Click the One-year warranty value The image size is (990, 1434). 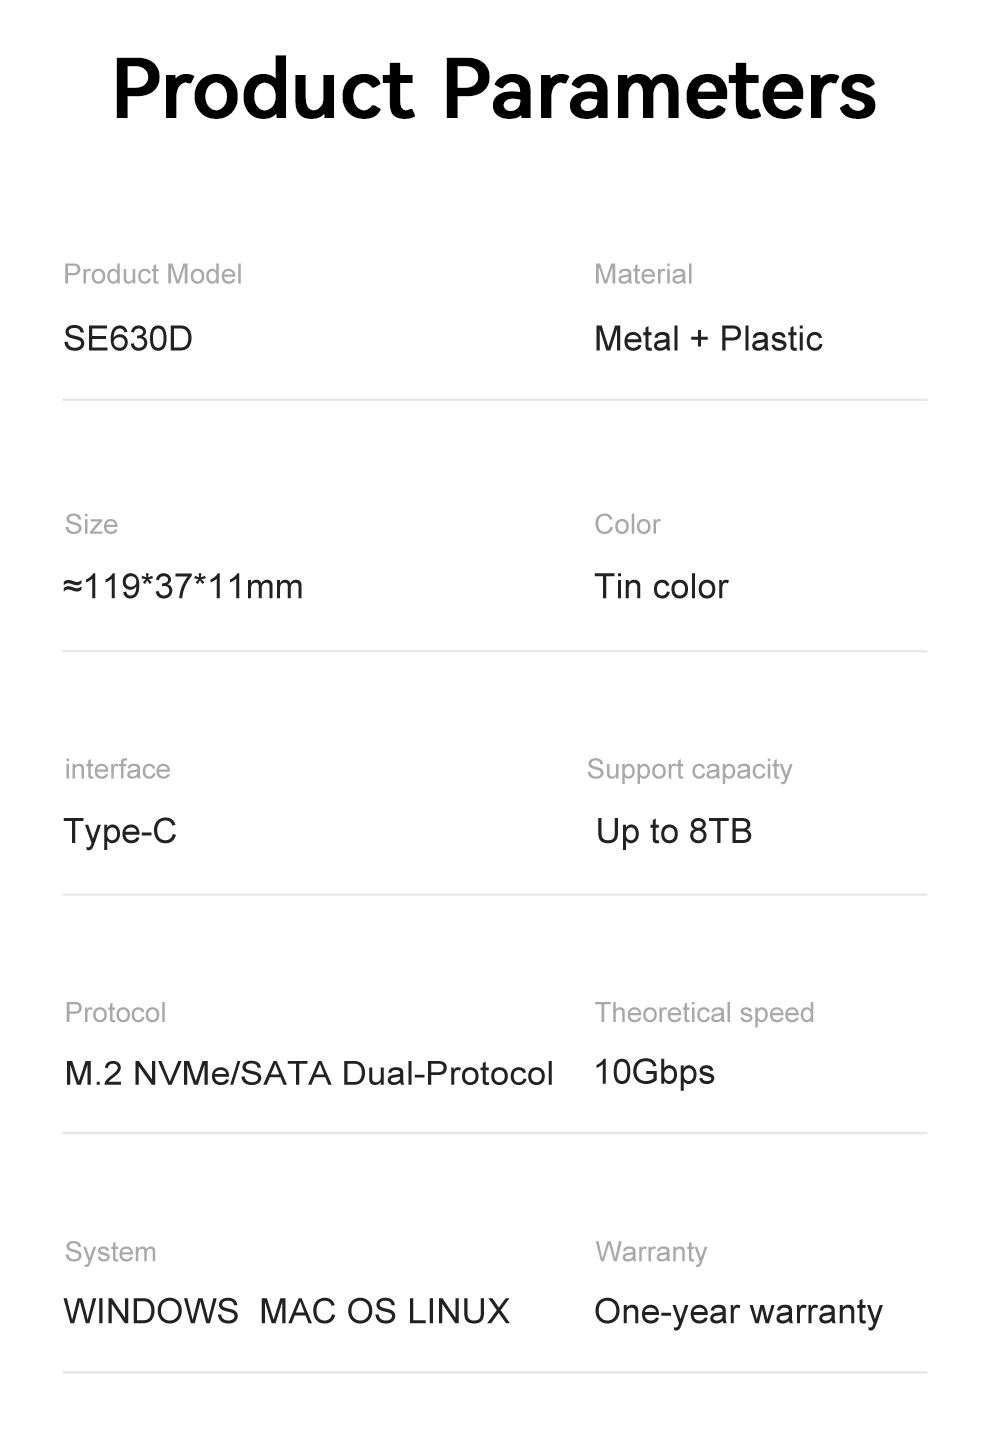pyautogui.click(x=738, y=1311)
